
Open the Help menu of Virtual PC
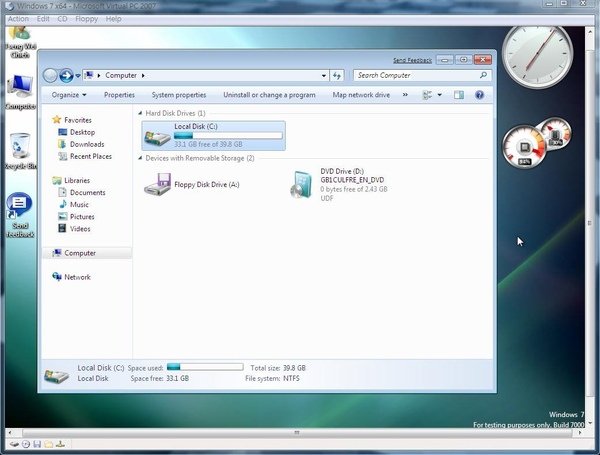pyautogui.click(x=113, y=19)
